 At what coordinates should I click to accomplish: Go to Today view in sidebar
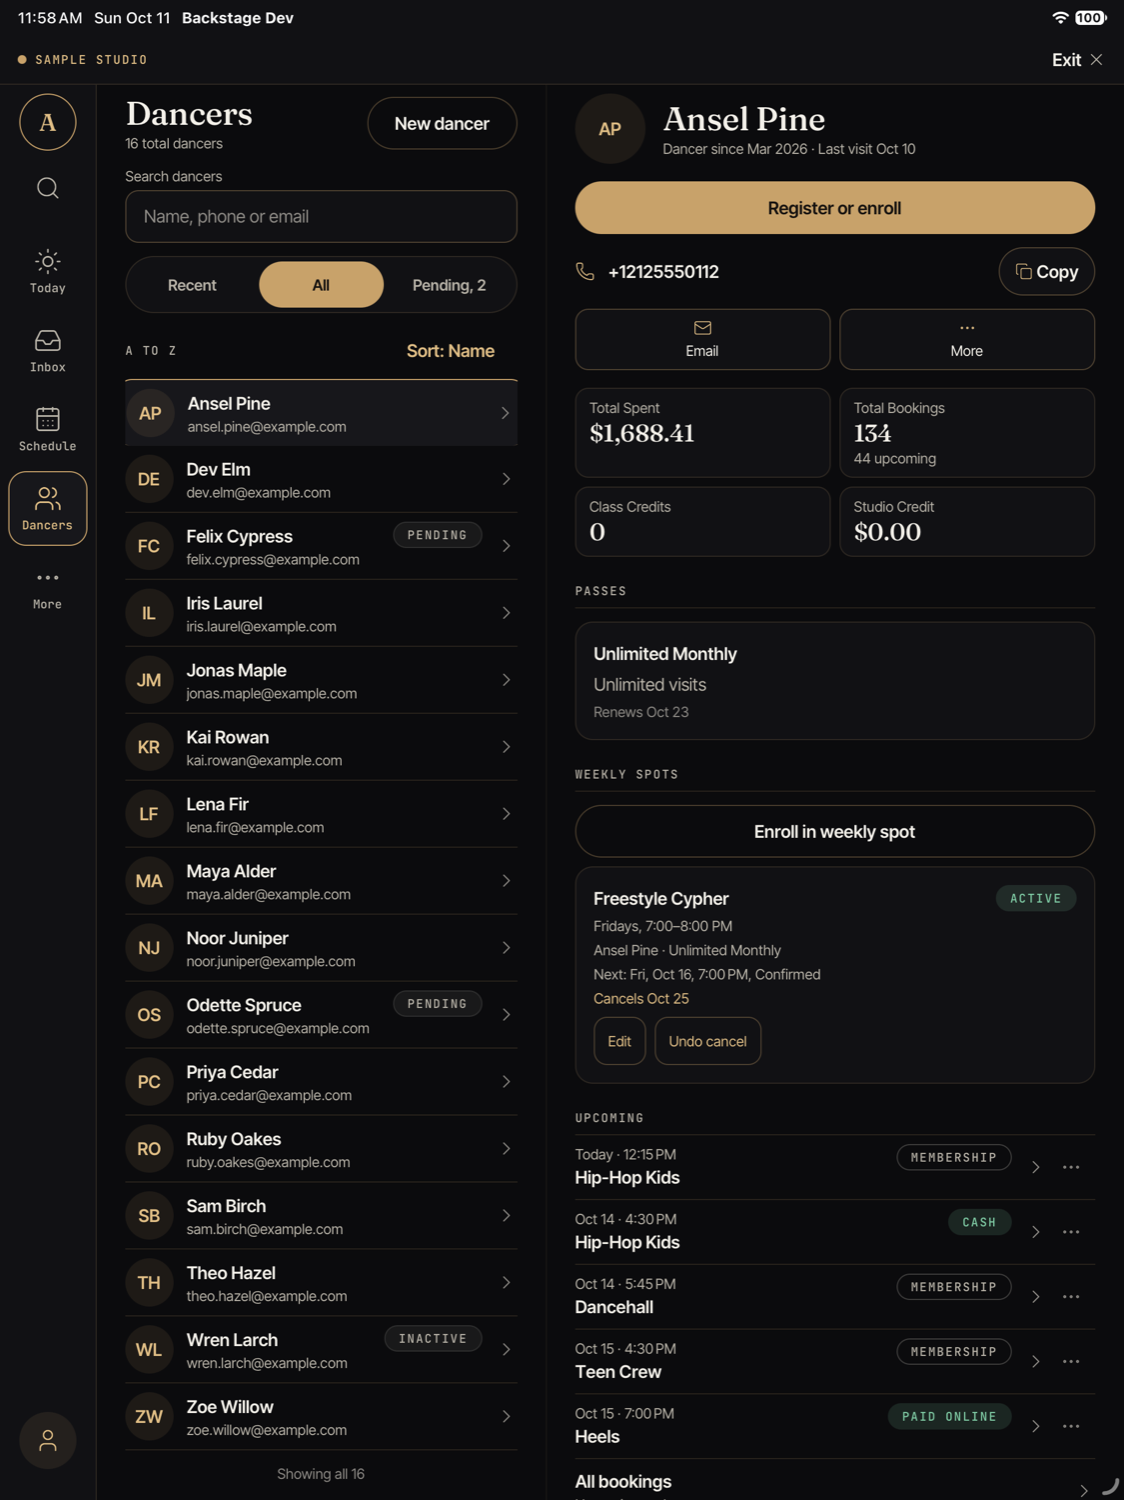(47, 272)
